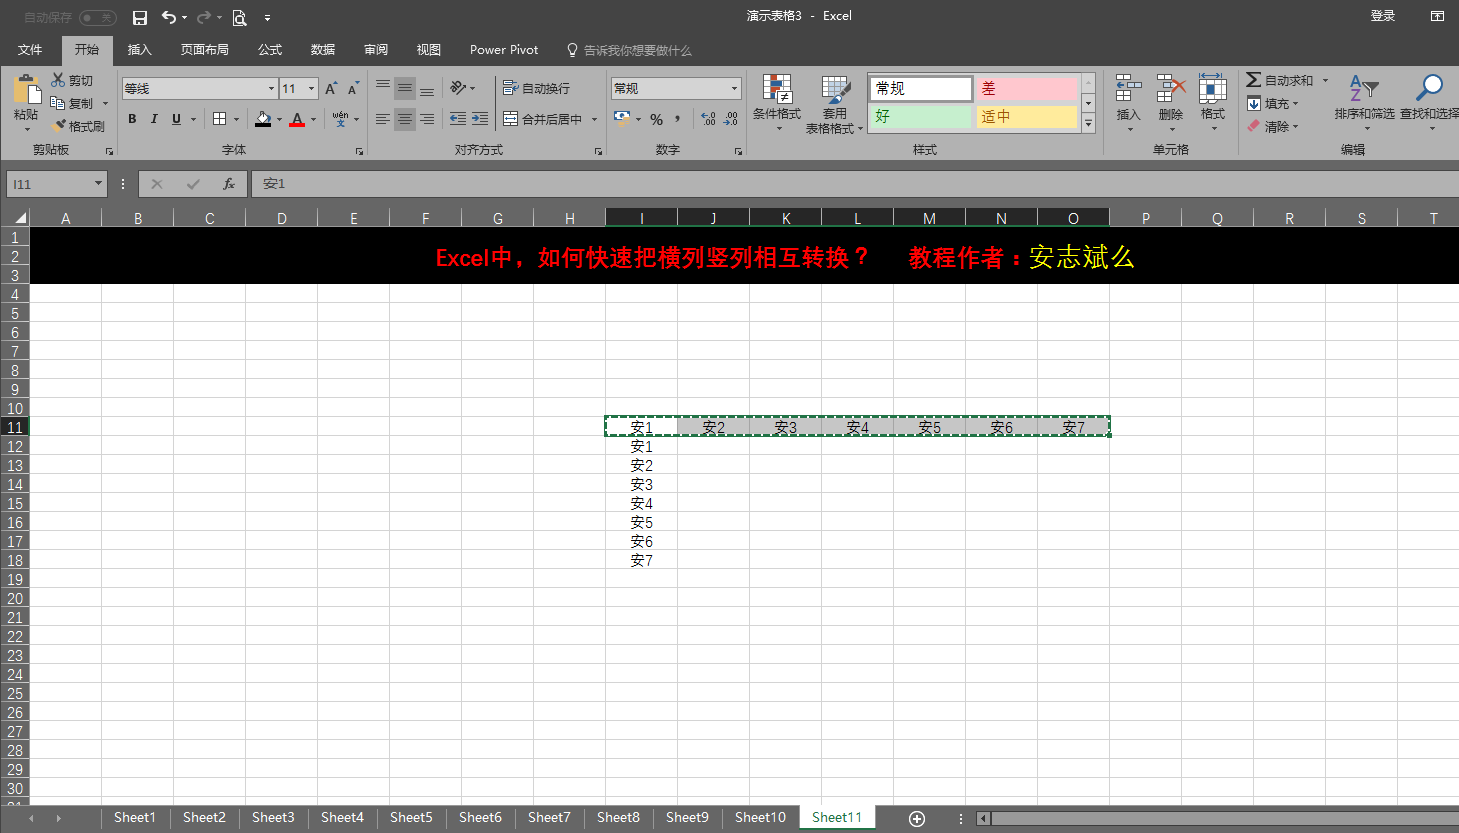The height and width of the screenshot is (833, 1459).
Task: Toggle the AutoSave (自动保存) switch
Action: 98,17
